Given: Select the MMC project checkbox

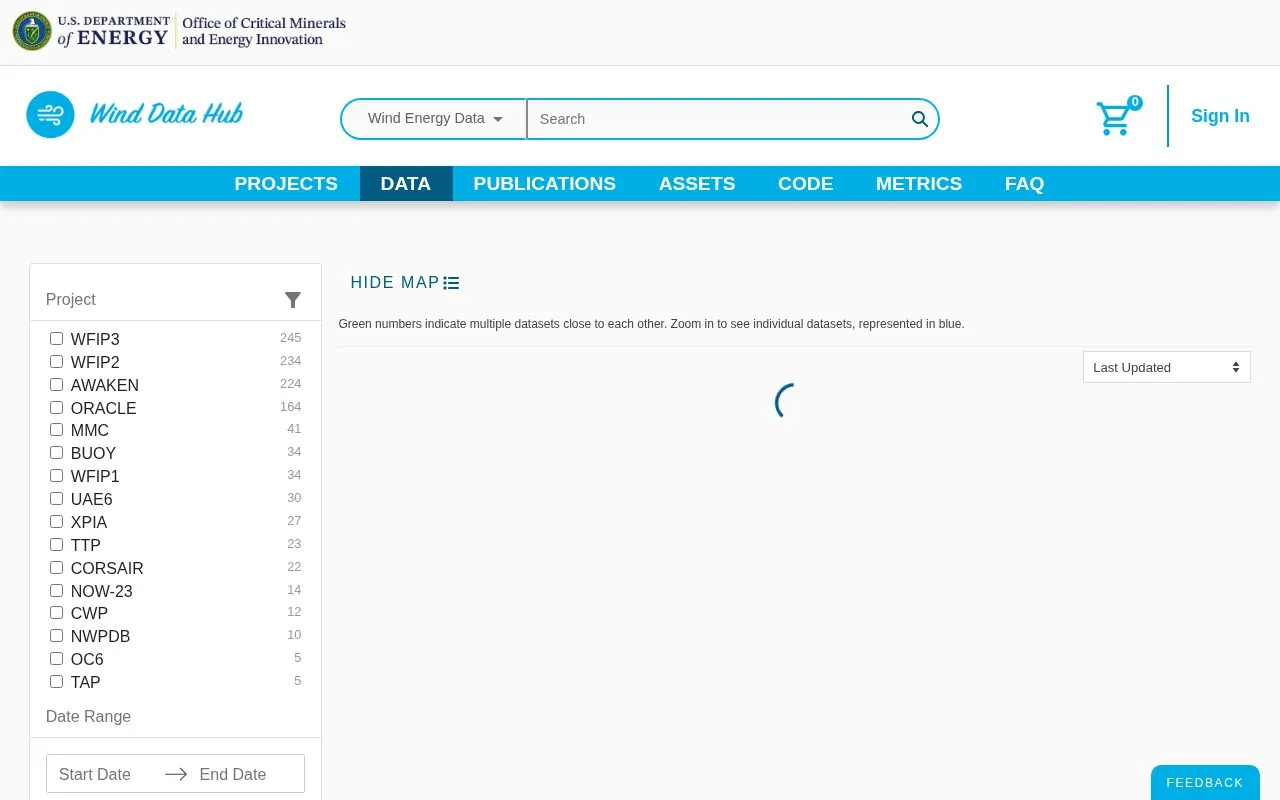Looking at the screenshot, I should 56,430.
